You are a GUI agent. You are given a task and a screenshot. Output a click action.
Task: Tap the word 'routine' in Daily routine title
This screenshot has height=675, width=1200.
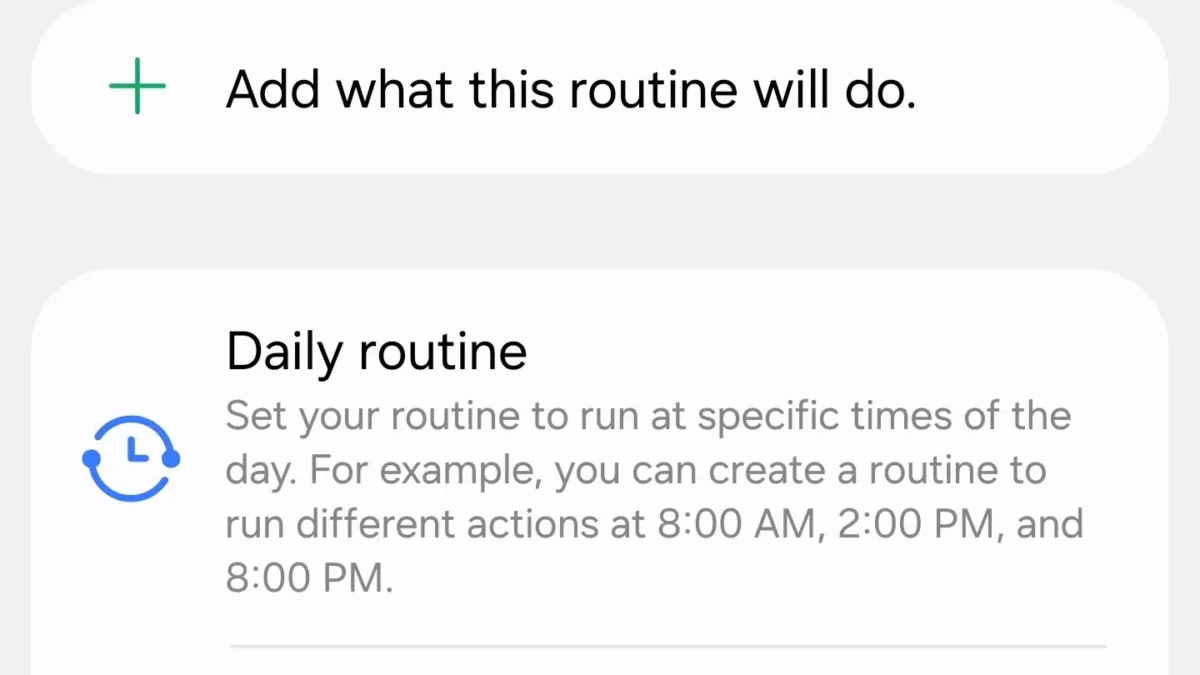[442, 352]
